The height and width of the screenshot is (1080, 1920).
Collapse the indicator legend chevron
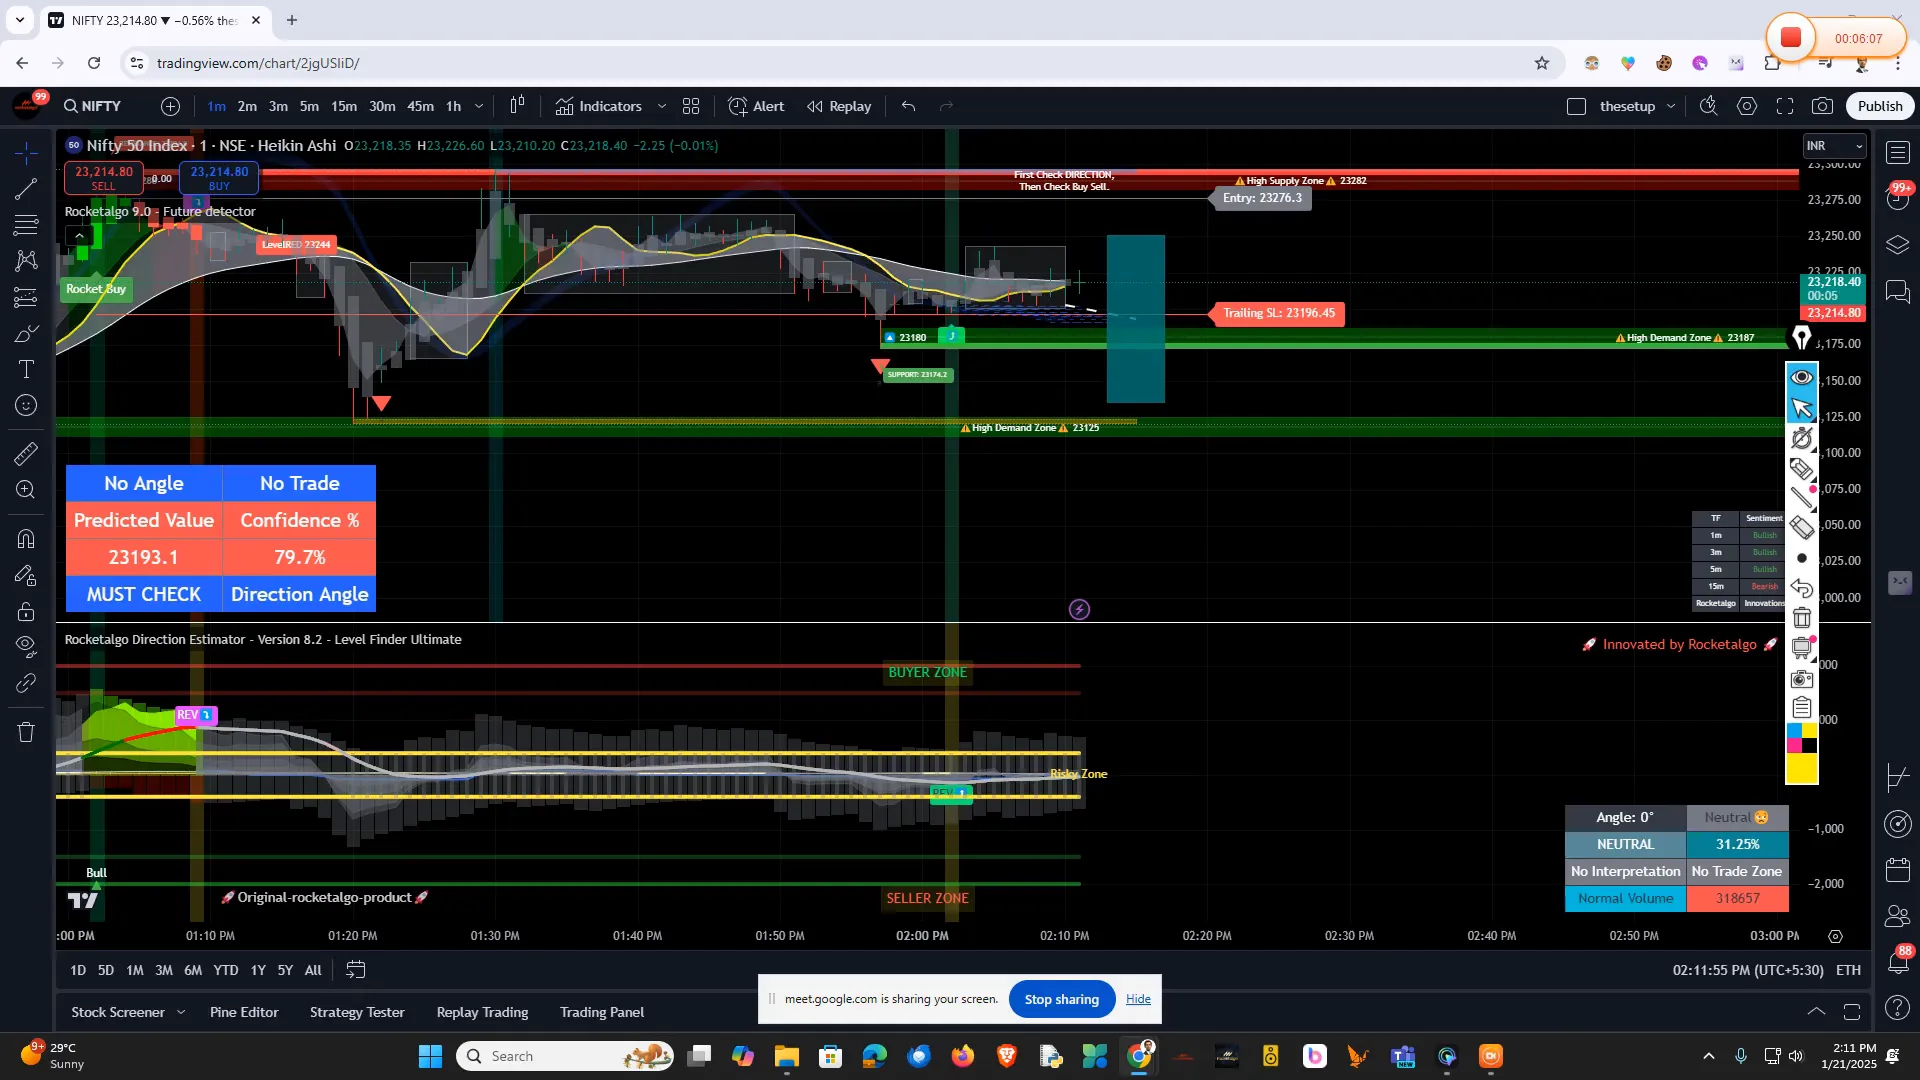79,236
